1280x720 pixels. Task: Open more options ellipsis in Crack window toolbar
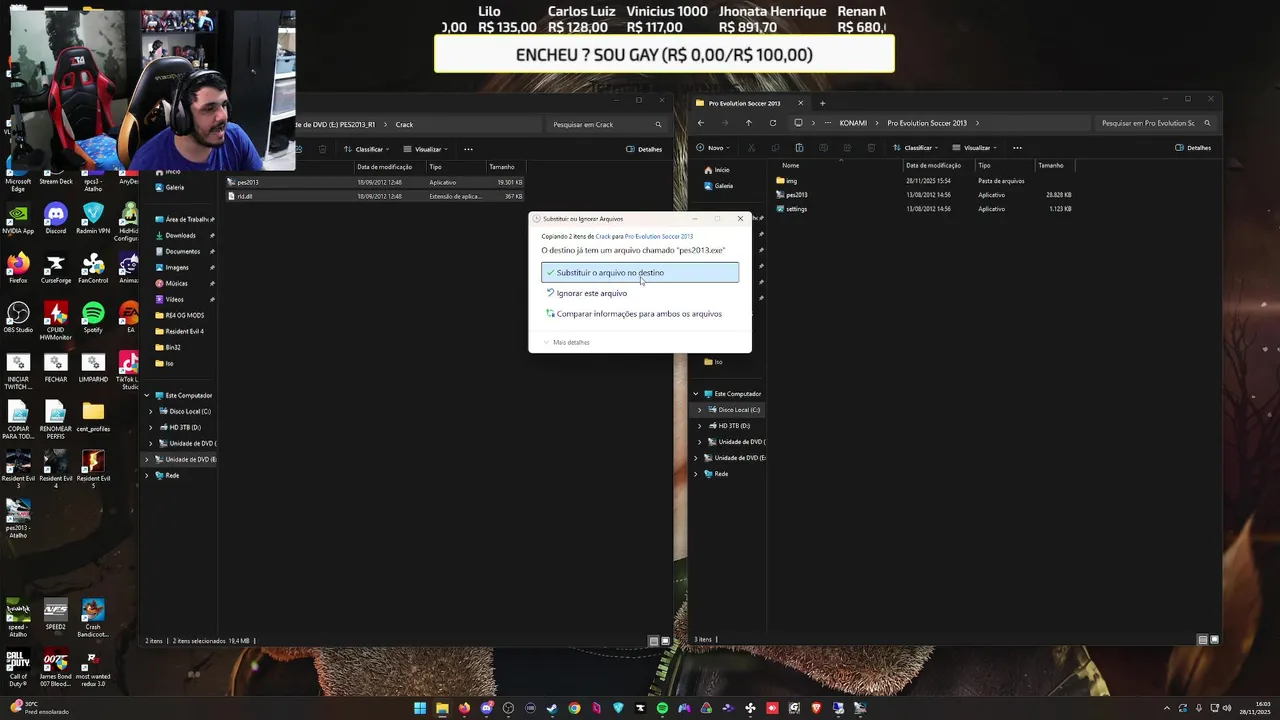coord(468,149)
